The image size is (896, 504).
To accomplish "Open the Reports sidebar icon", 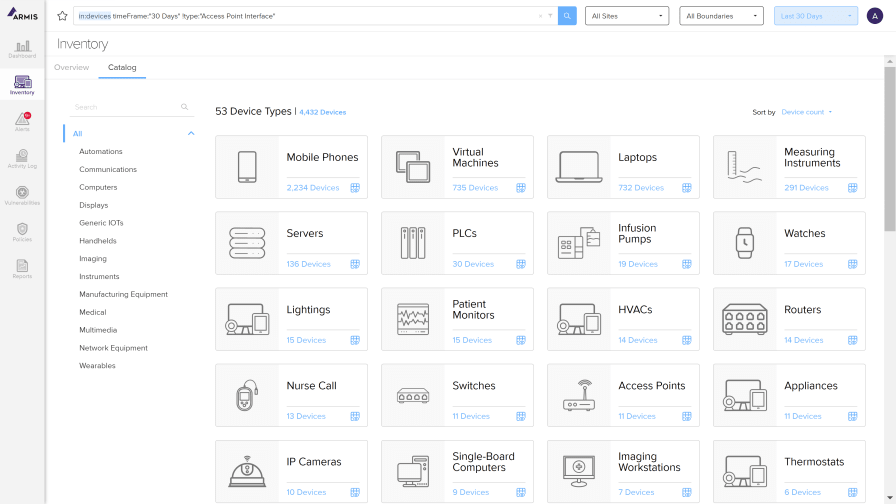I will click(x=22, y=268).
